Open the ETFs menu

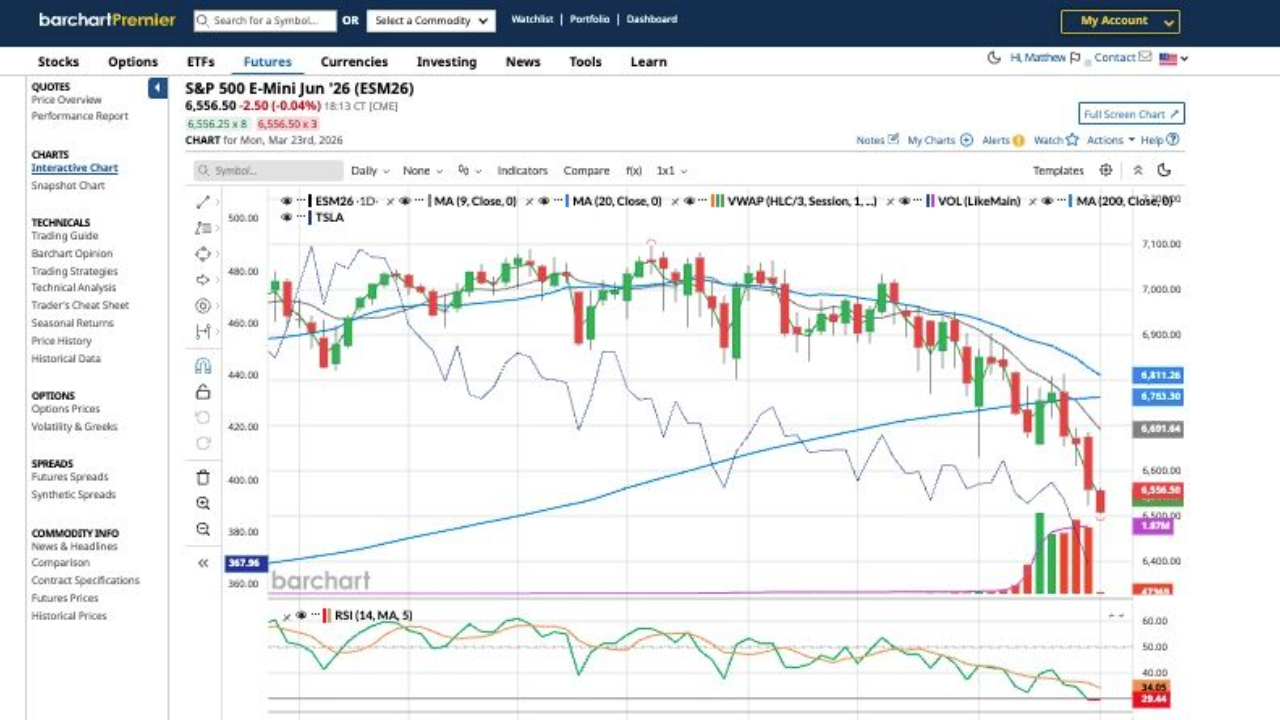[x=201, y=61]
